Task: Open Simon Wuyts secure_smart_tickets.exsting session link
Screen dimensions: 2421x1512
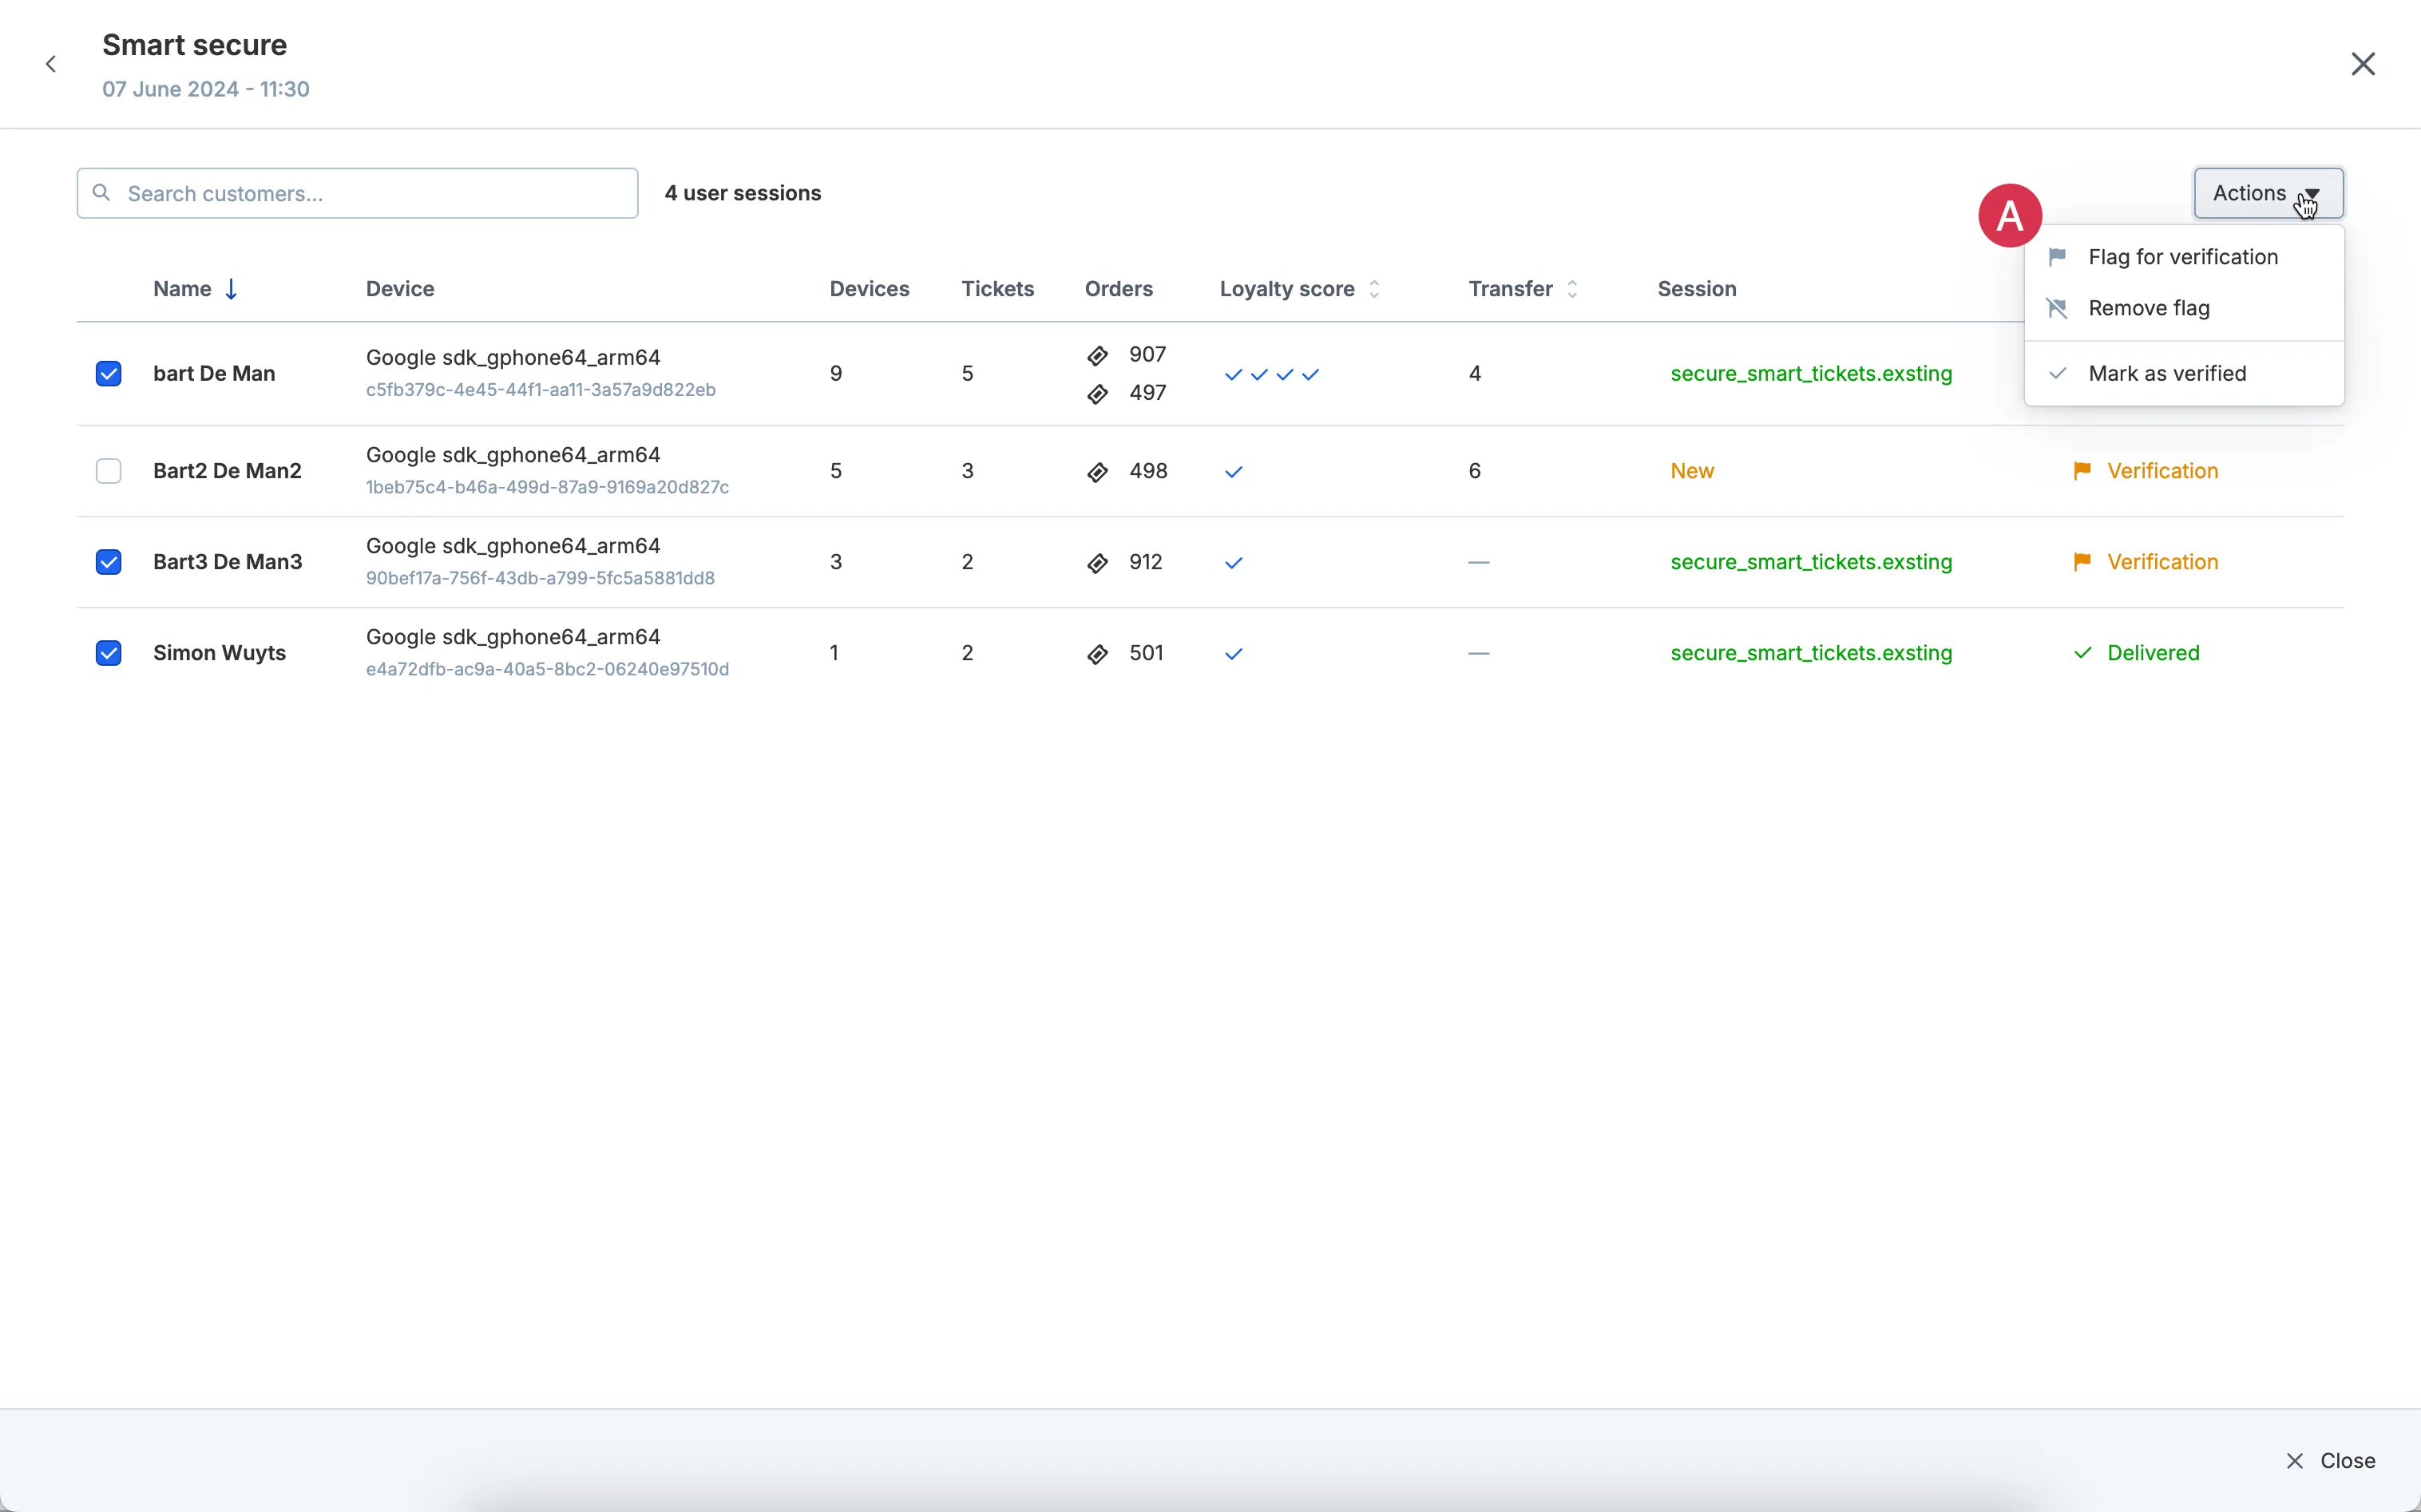Action: click(x=1811, y=653)
